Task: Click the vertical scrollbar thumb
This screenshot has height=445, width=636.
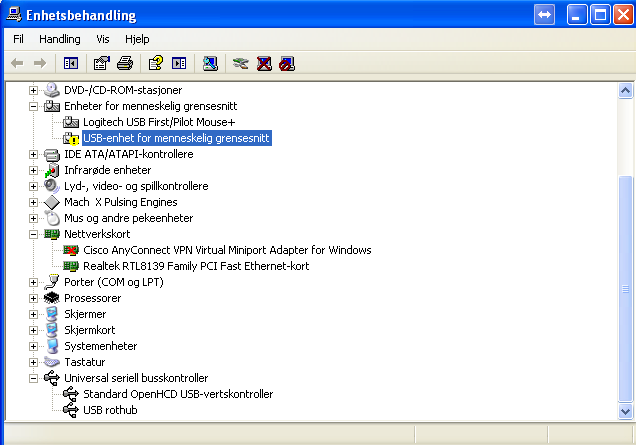Action: click(x=625, y=289)
